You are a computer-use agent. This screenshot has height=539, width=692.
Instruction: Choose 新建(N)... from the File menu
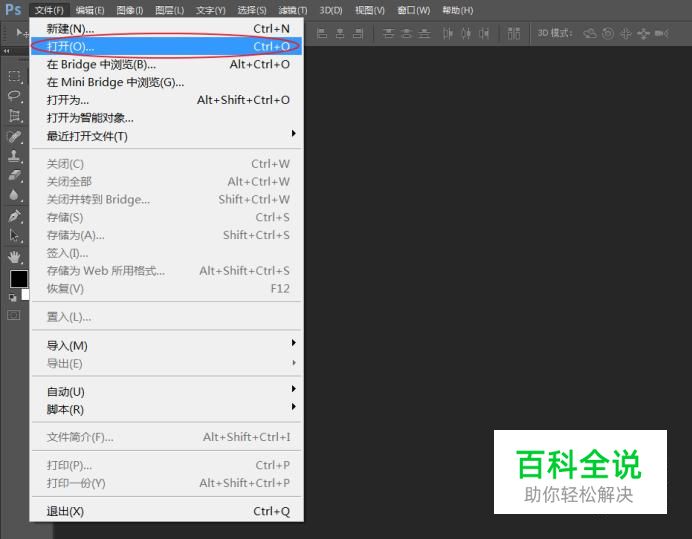[x=166, y=29]
